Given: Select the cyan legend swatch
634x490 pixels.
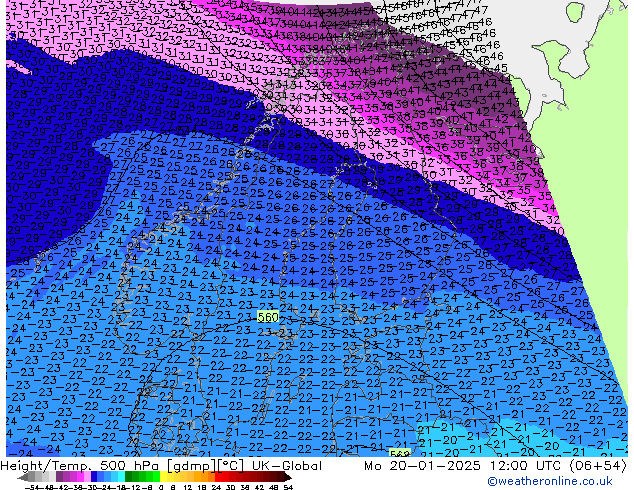Looking at the screenshot, I should [121, 477].
